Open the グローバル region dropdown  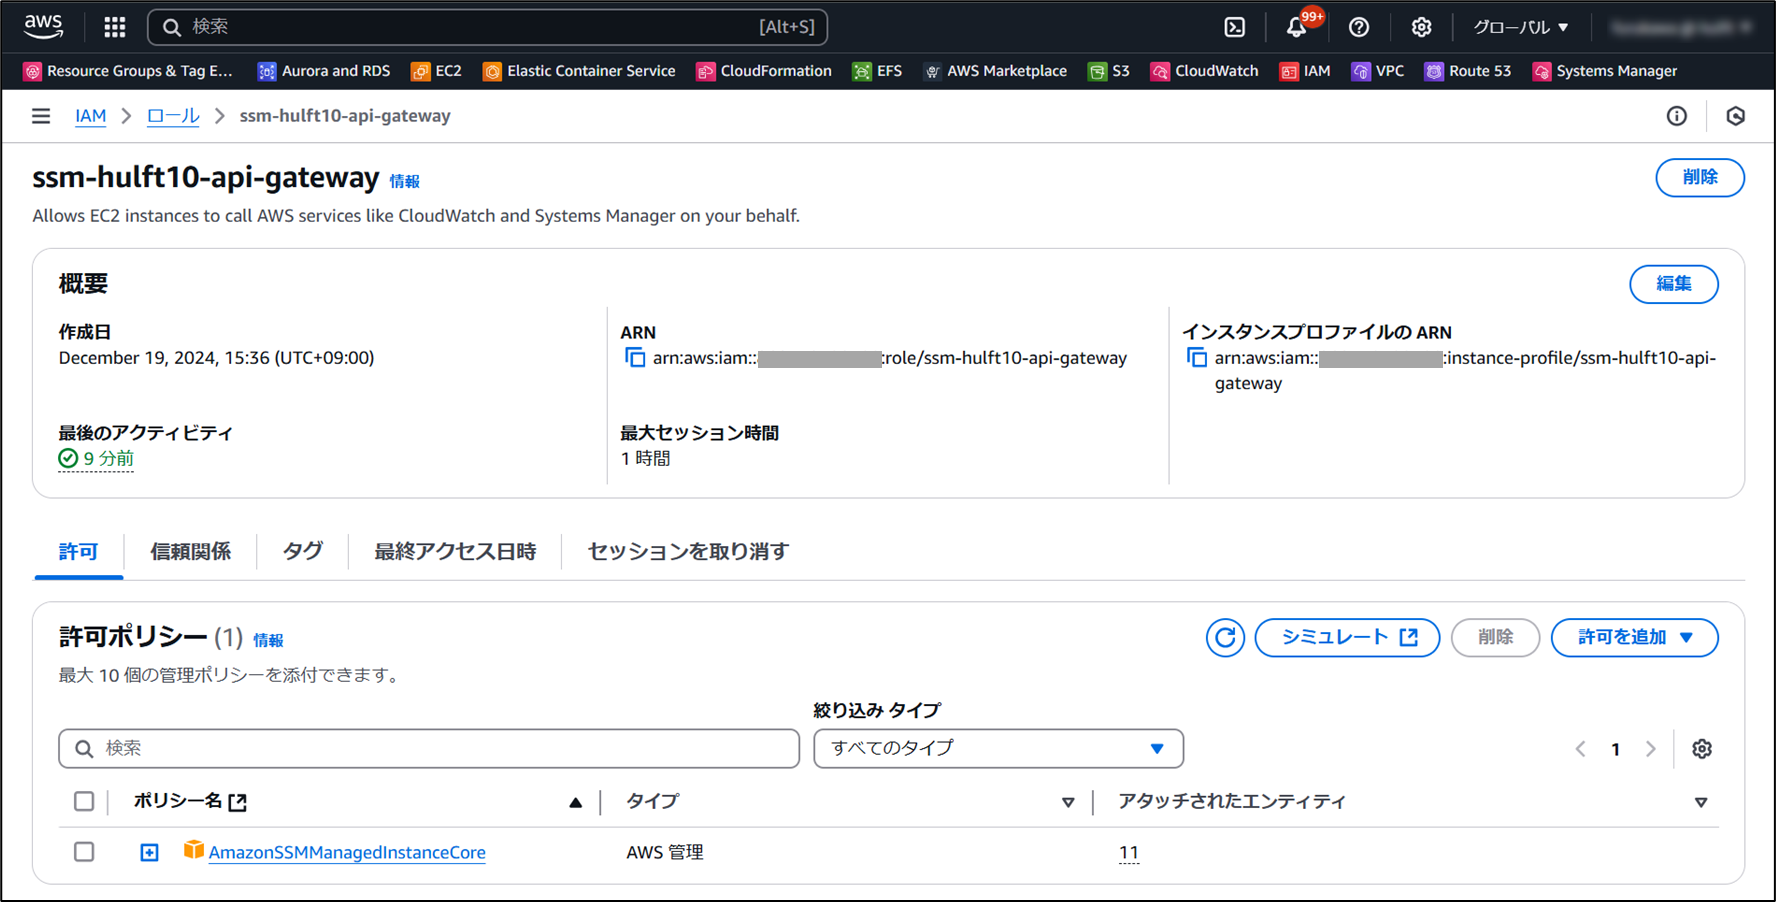click(1521, 27)
